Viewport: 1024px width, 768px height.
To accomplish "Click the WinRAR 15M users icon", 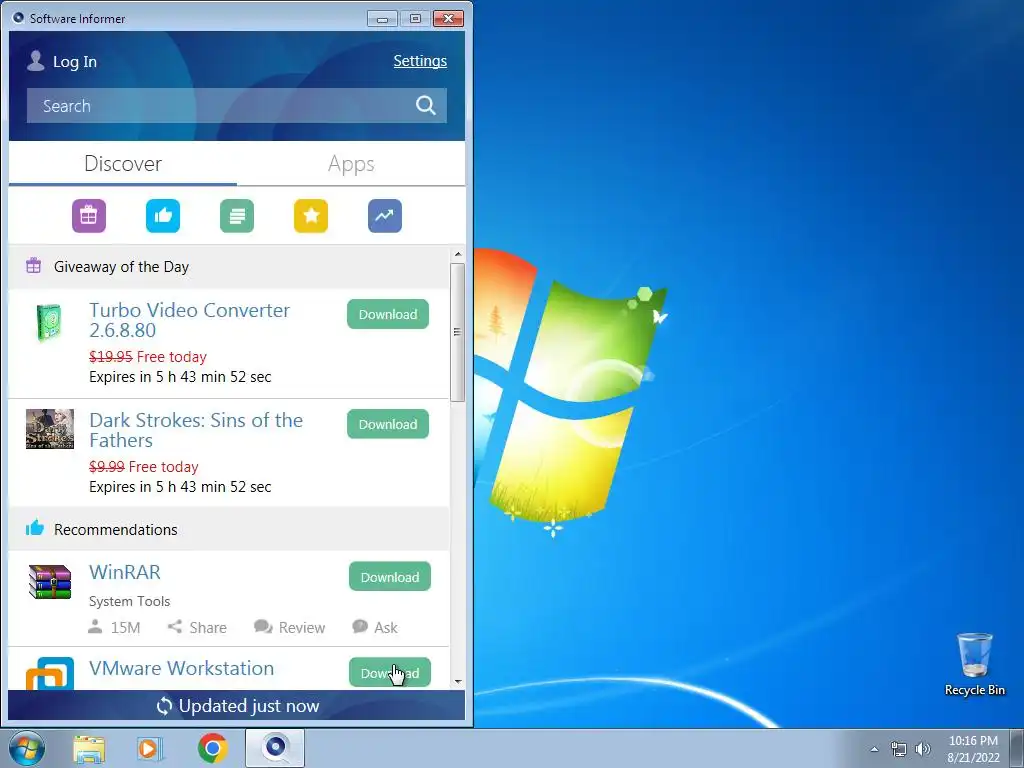I will (x=95, y=627).
